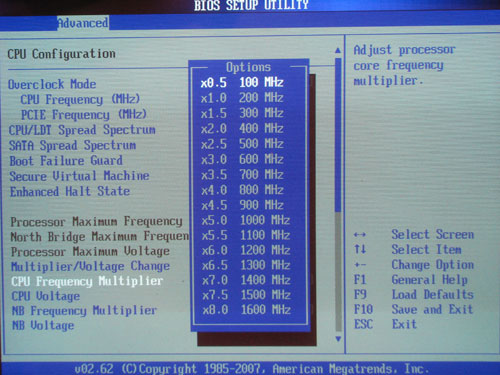Select Boot Failure Guard setting

[66, 161]
